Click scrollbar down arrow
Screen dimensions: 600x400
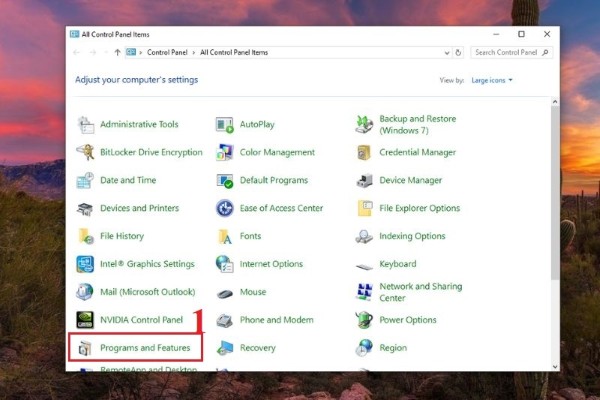(555, 367)
